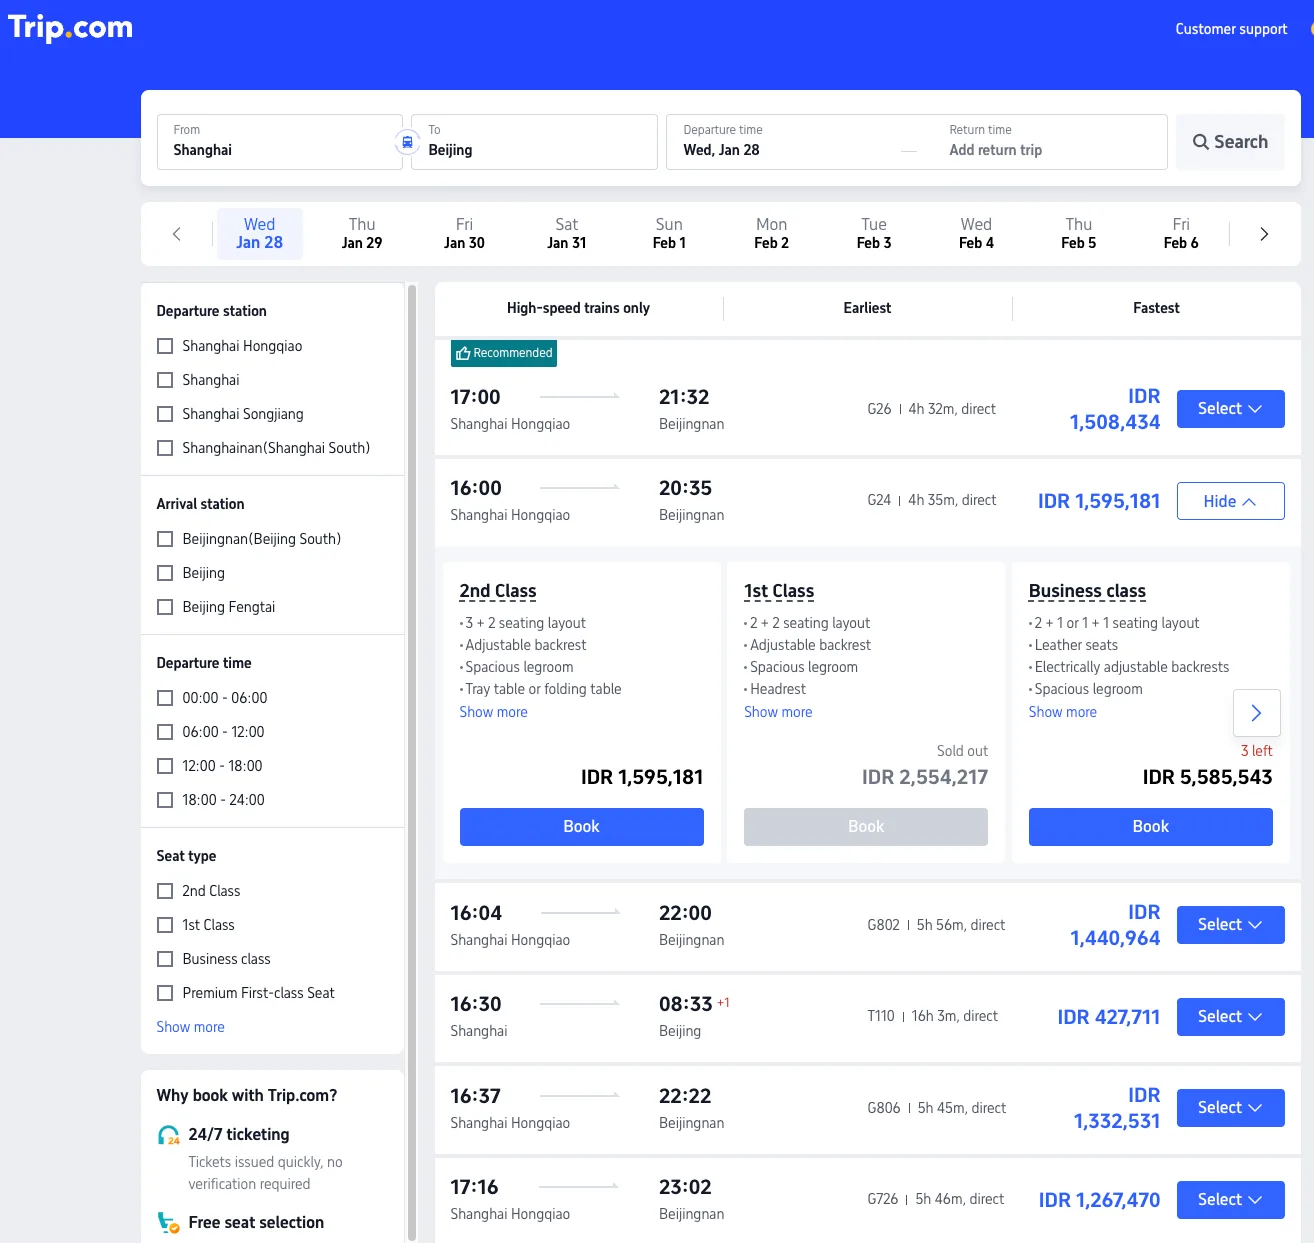
Task: Expand seat options for train G26
Action: (x=1230, y=409)
